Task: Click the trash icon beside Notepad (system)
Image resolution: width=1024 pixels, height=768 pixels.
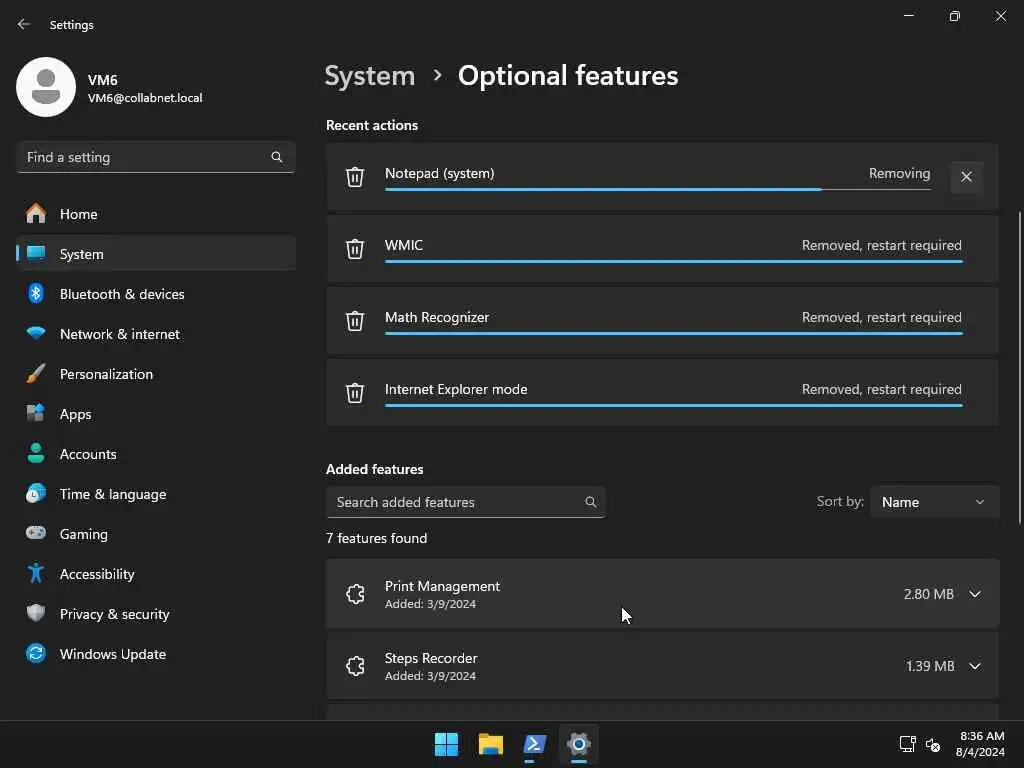Action: coord(355,177)
